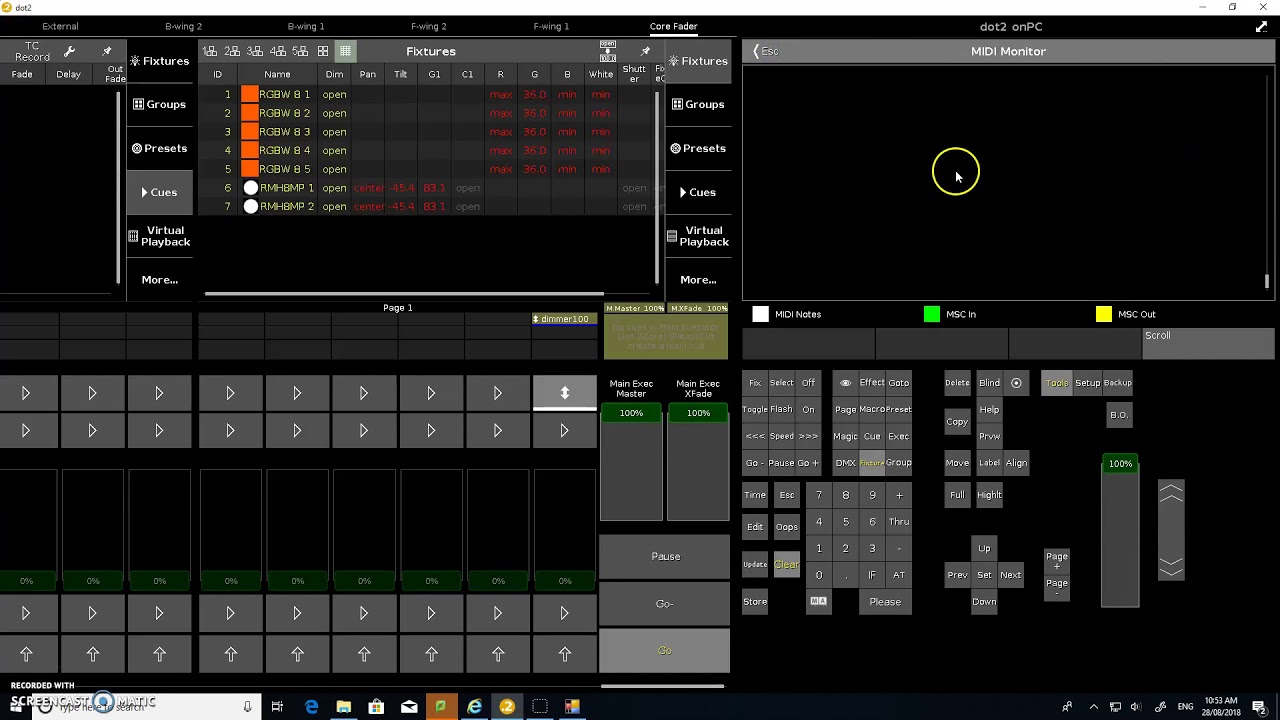Viewport: 1280px width, 720px height.
Task: Switch Fixtures window to symbol grid view
Action: pos(323,51)
